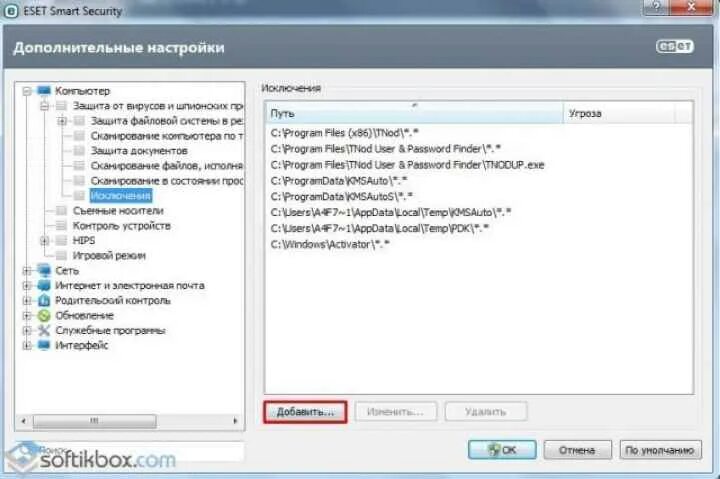Collapse the Компьютер tree node
The width and height of the screenshot is (720, 479).
coord(27,91)
